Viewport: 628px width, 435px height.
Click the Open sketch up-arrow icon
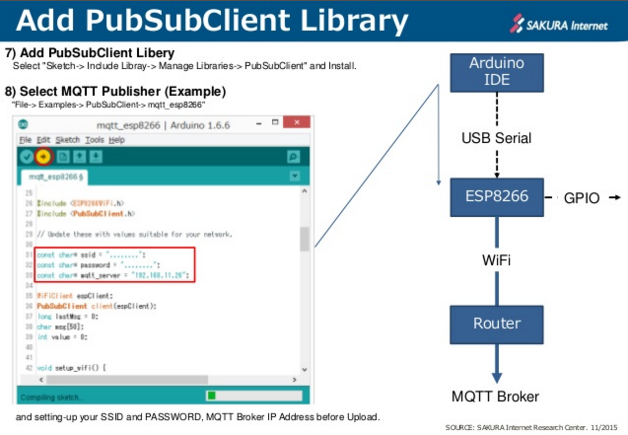(79, 157)
